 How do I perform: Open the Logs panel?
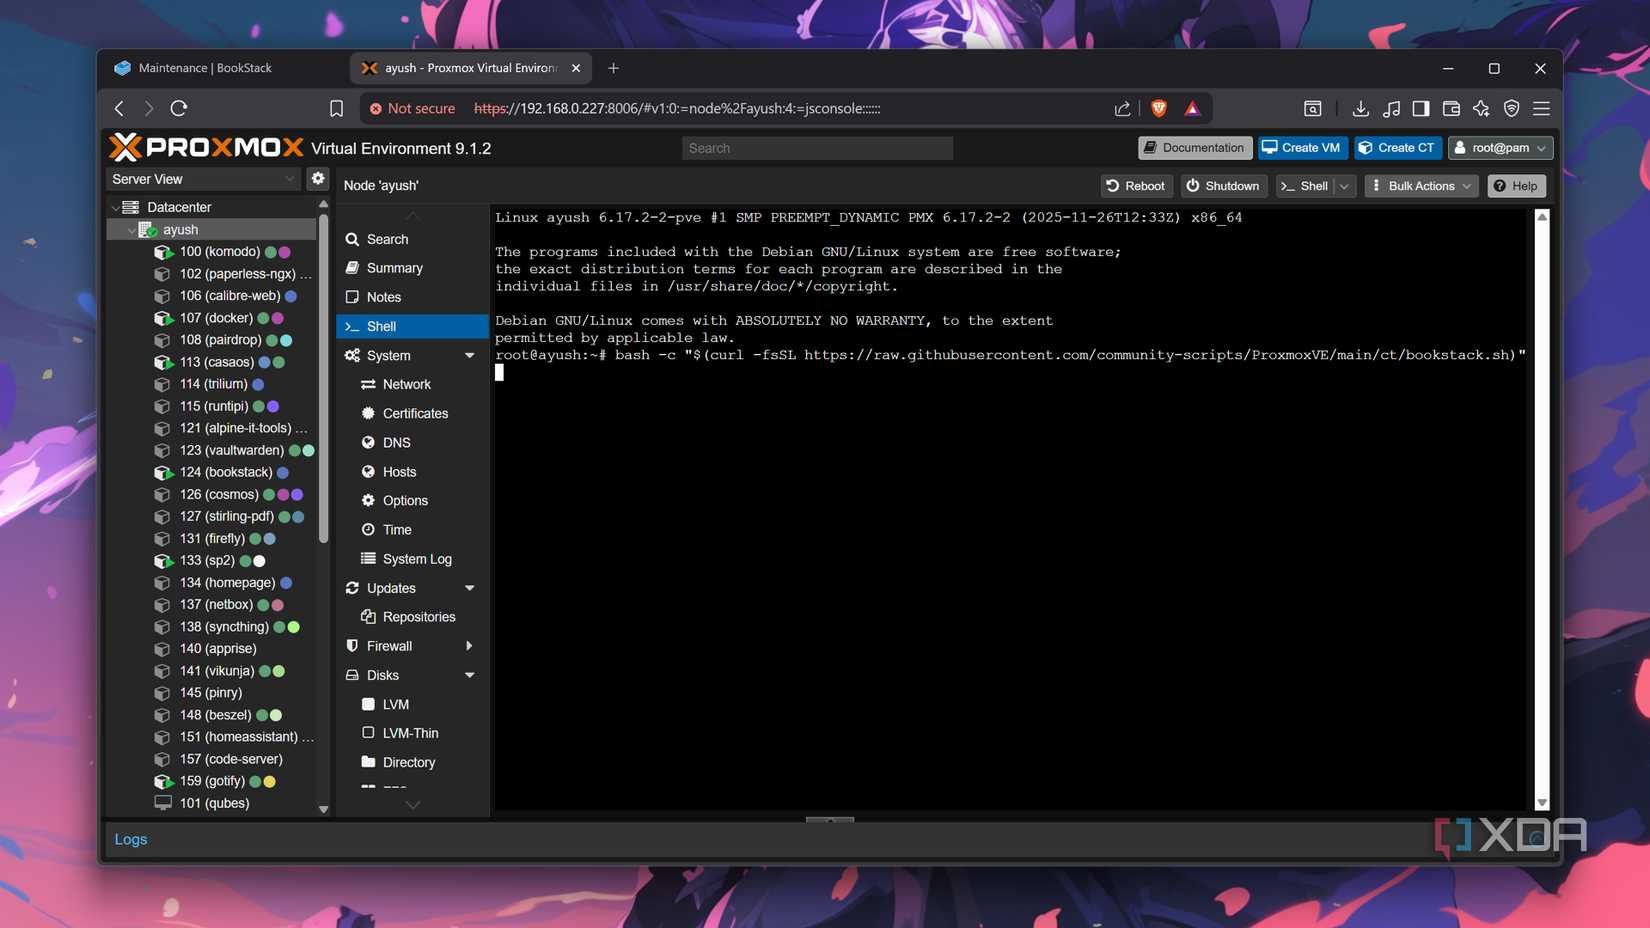pos(130,839)
